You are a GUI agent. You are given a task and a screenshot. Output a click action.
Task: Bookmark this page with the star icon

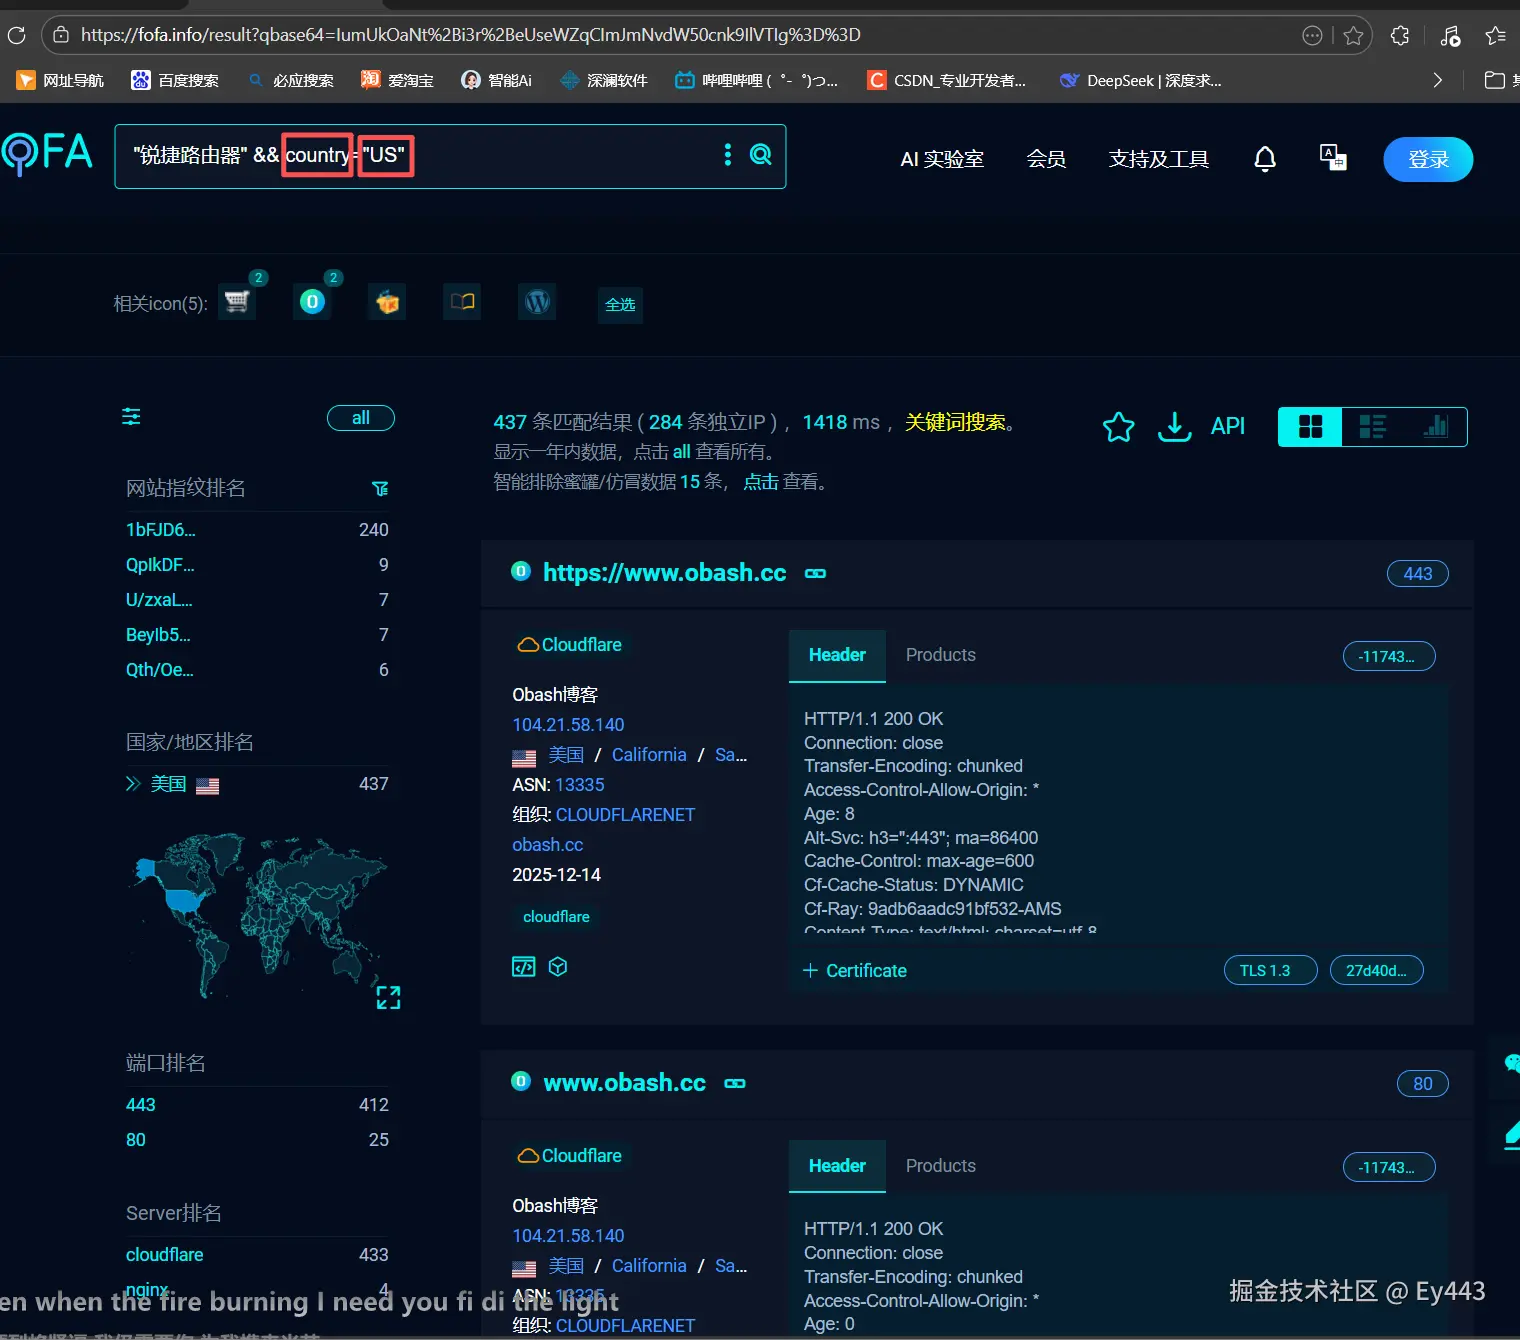click(x=1353, y=36)
